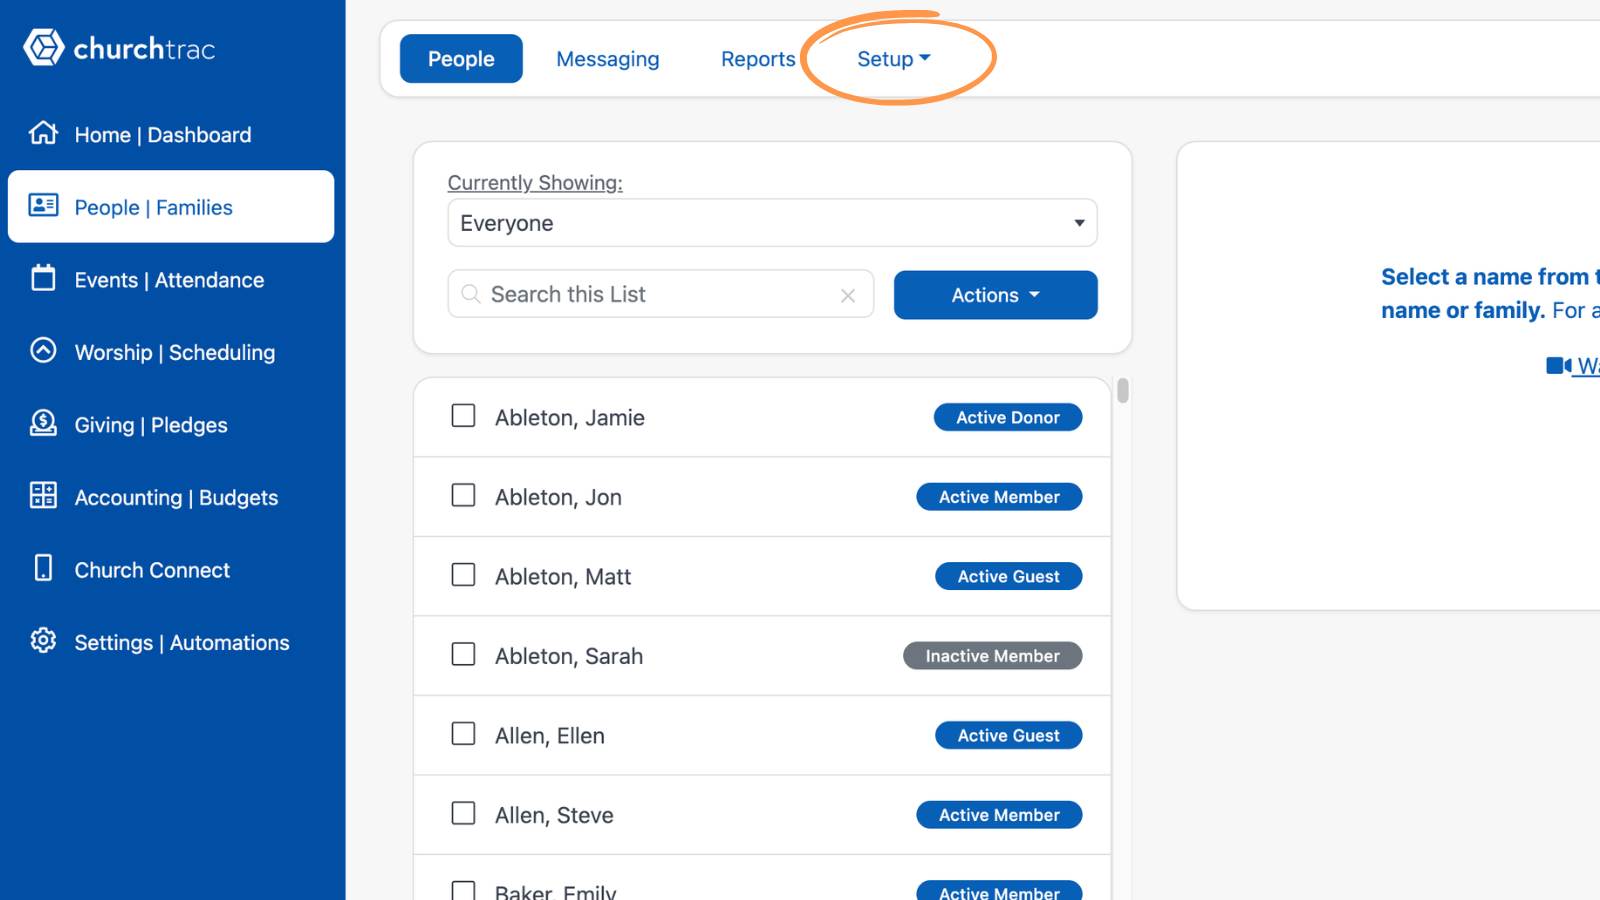Image resolution: width=1600 pixels, height=900 pixels.
Task: Click the Home house icon
Action: [43, 132]
